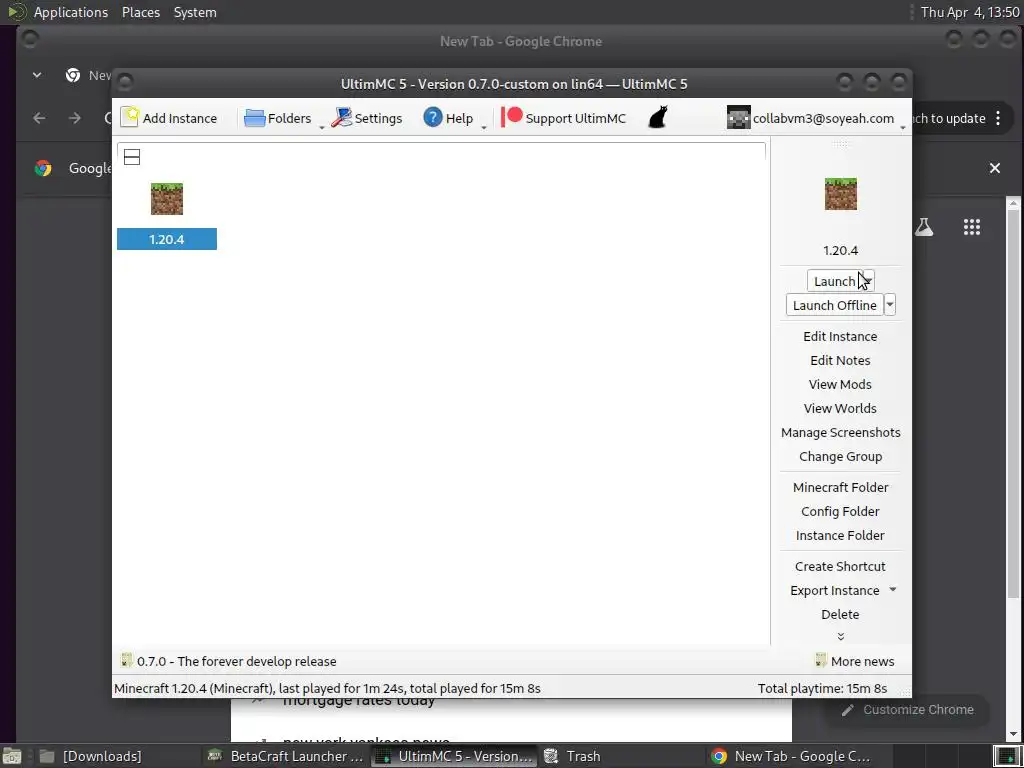The height and width of the screenshot is (768, 1024).
Task: Open the Applications menu
Action: click(x=71, y=12)
